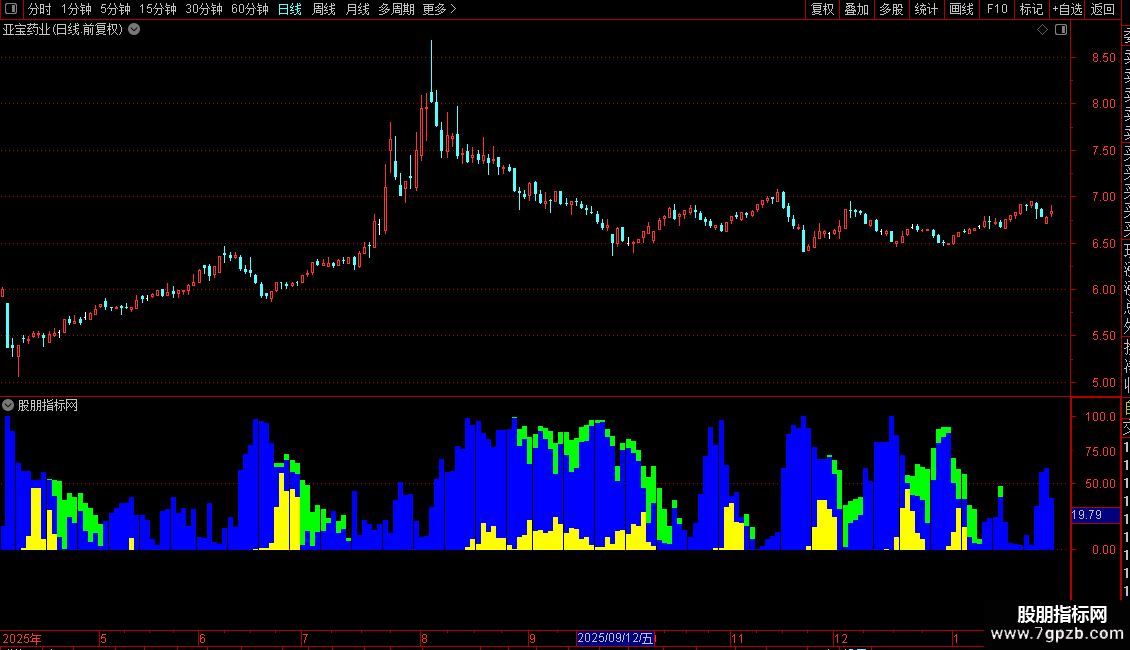Toggle the right side panel icon

point(1061,30)
